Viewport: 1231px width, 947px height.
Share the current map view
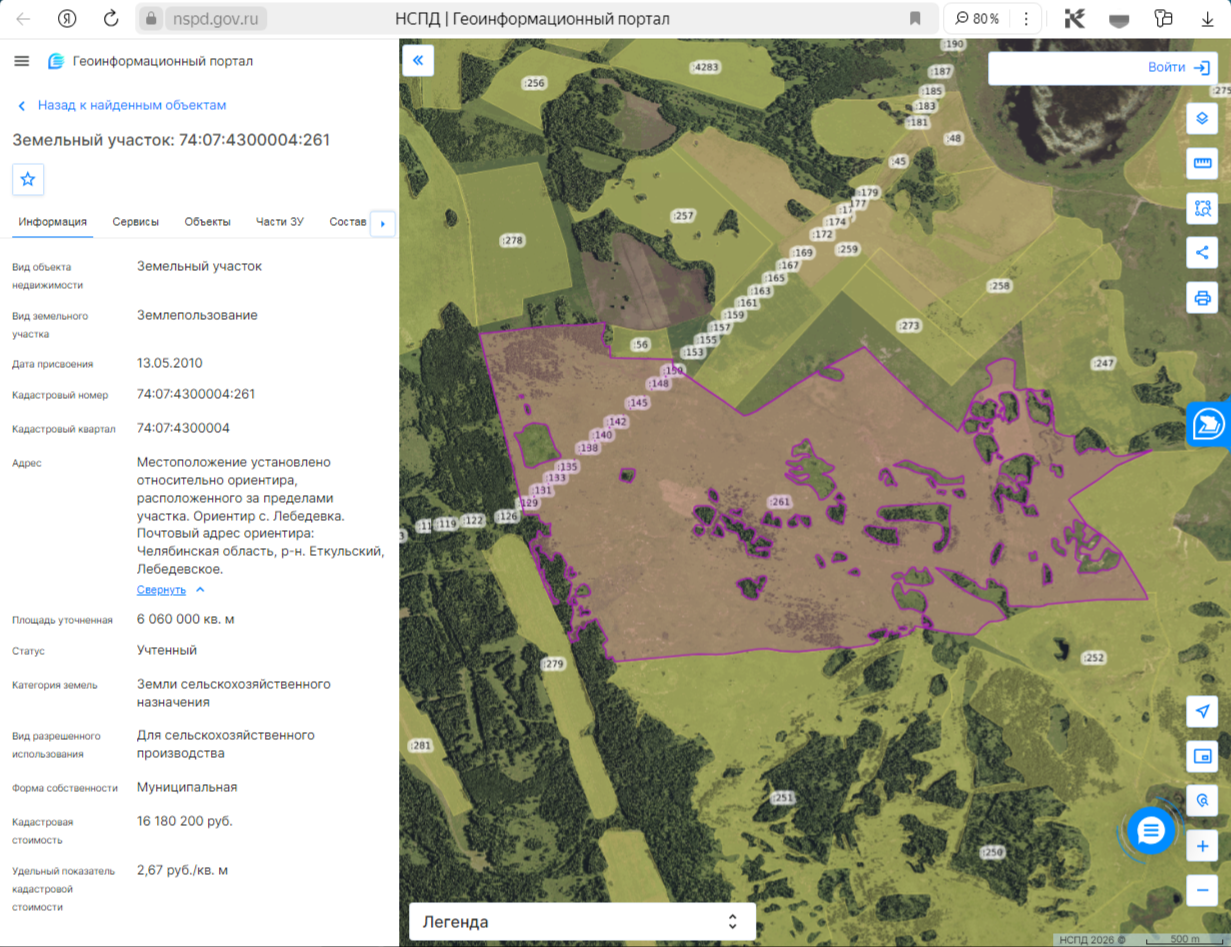pyautogui.click(x=1202, y=253)
